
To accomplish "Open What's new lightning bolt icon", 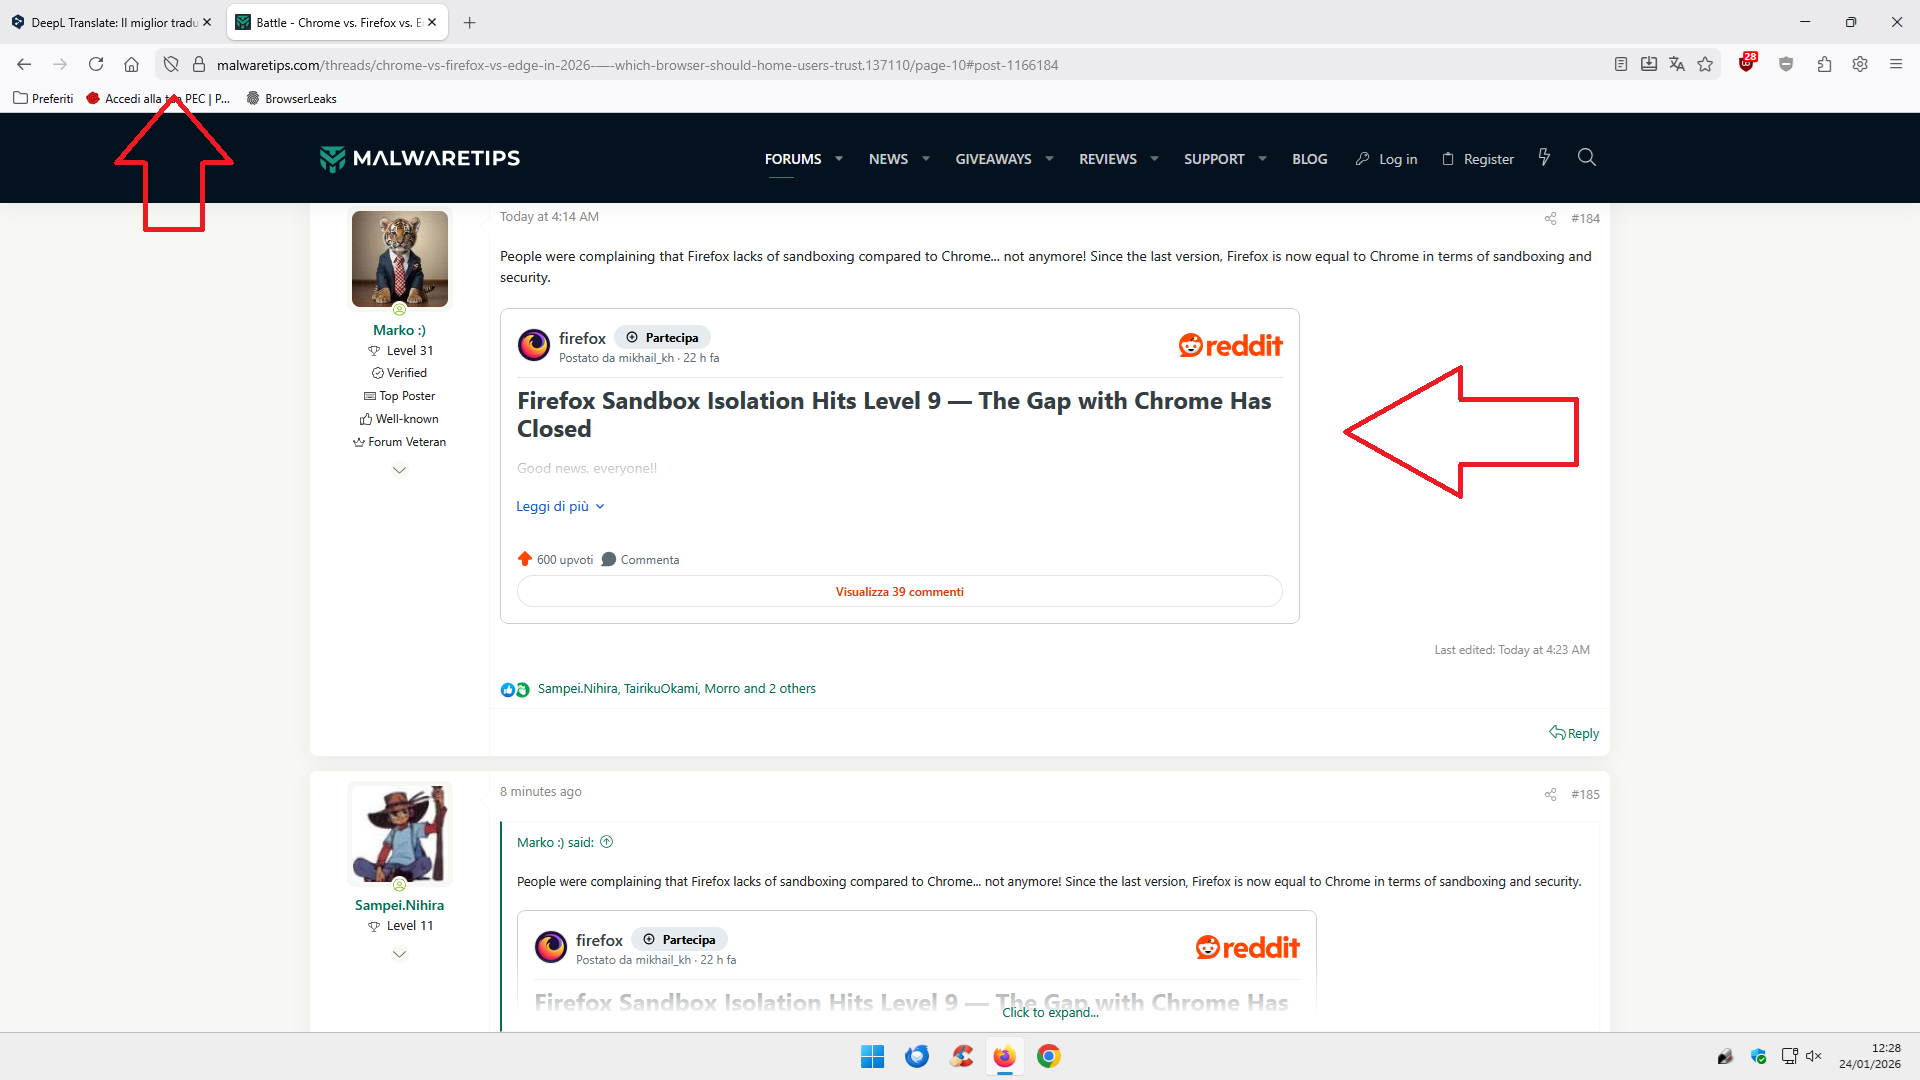I will pyautogui.click(x=1544, y=157).
